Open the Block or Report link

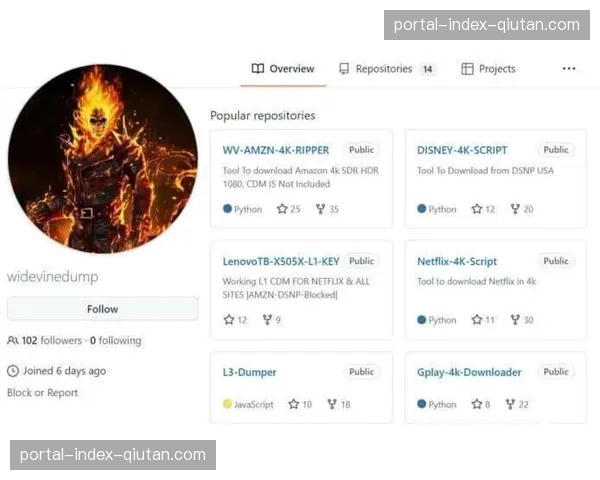pyautogui.click(x=42, y=393)
